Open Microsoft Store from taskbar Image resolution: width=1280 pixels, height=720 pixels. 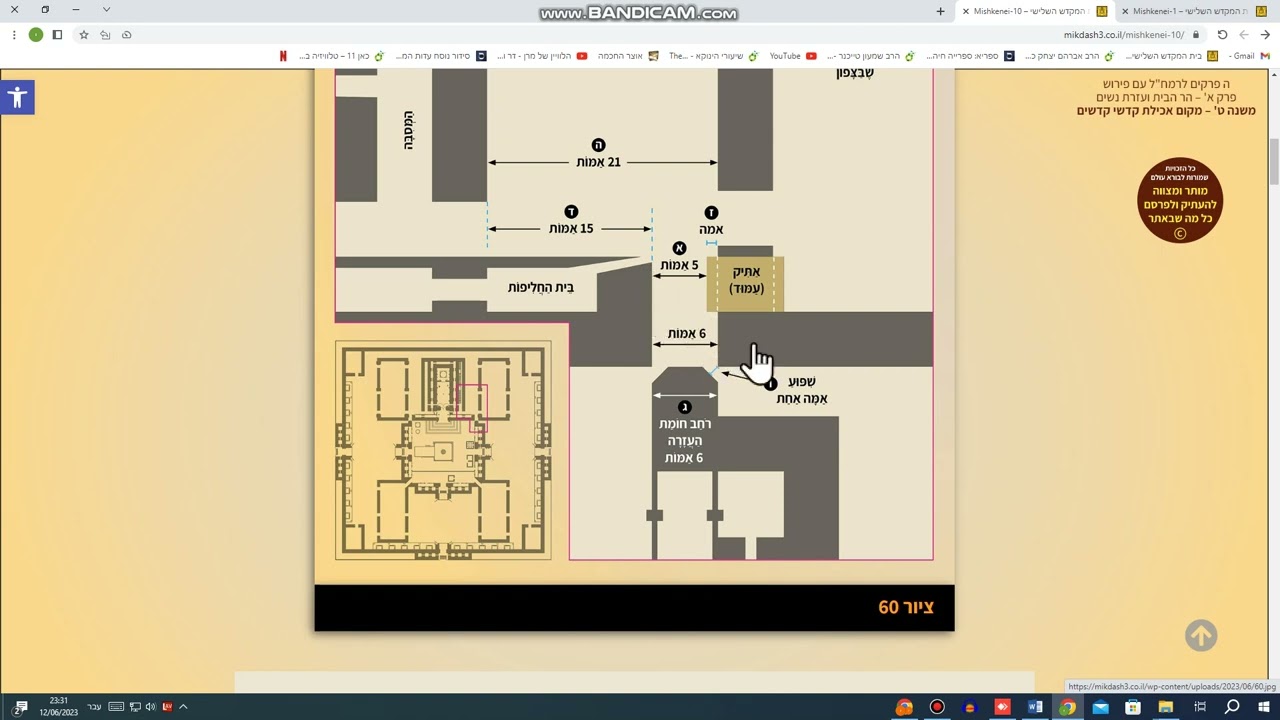[x=1133, y=707]
